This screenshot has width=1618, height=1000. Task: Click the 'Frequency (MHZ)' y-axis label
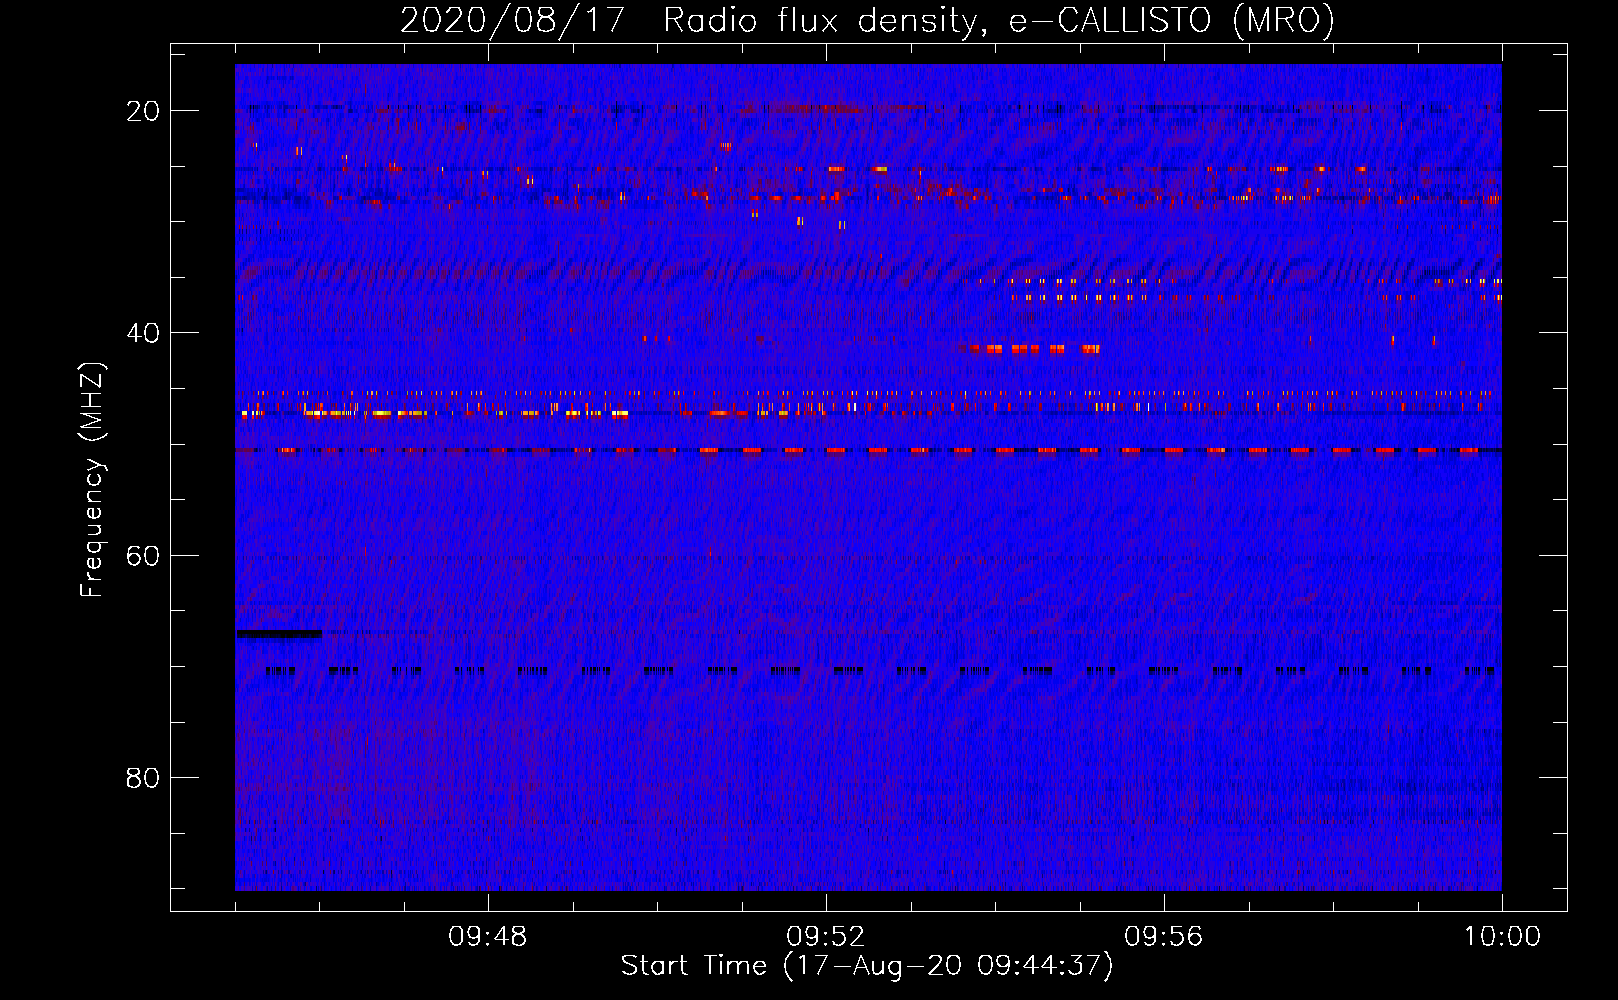[92, 480]
